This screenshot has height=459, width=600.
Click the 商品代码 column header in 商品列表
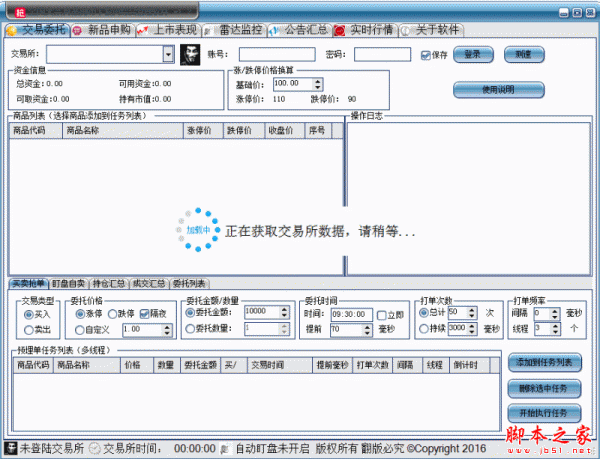pos(36,130)
